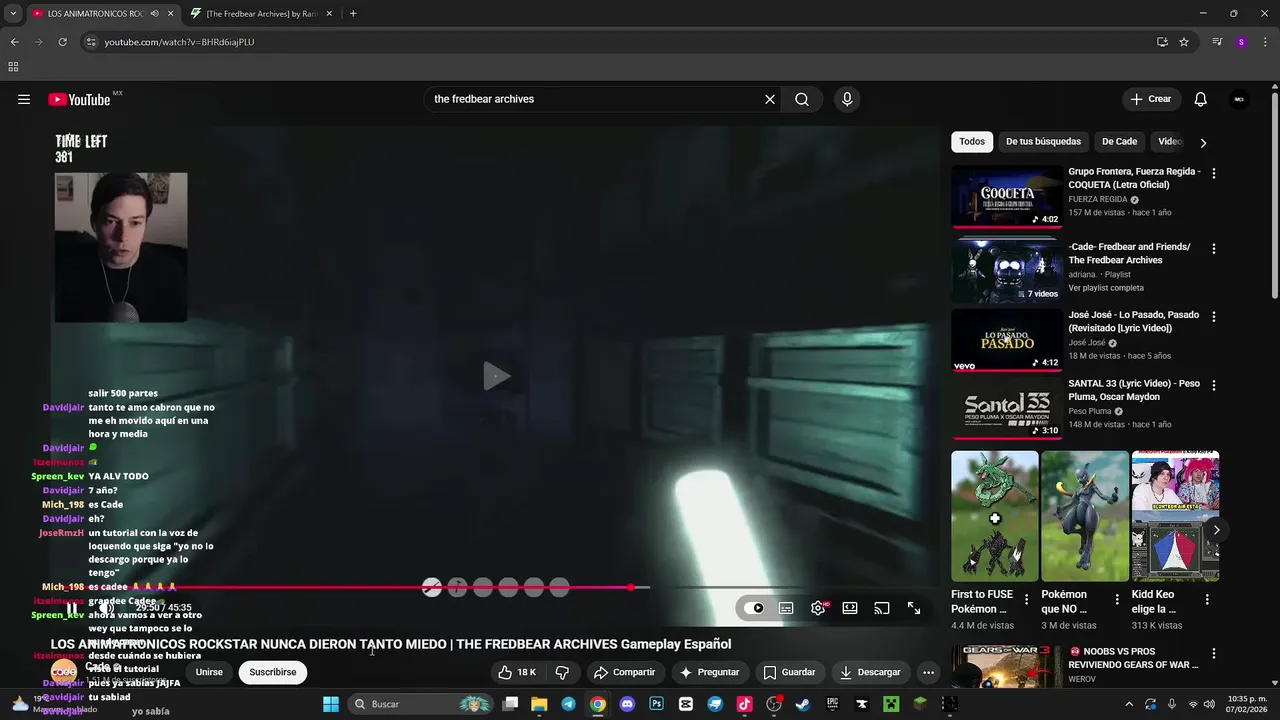This screenshot has height=720, width=1280.
Task: Open options for NOOBS VS PROS video
Action: point(1214,652)
